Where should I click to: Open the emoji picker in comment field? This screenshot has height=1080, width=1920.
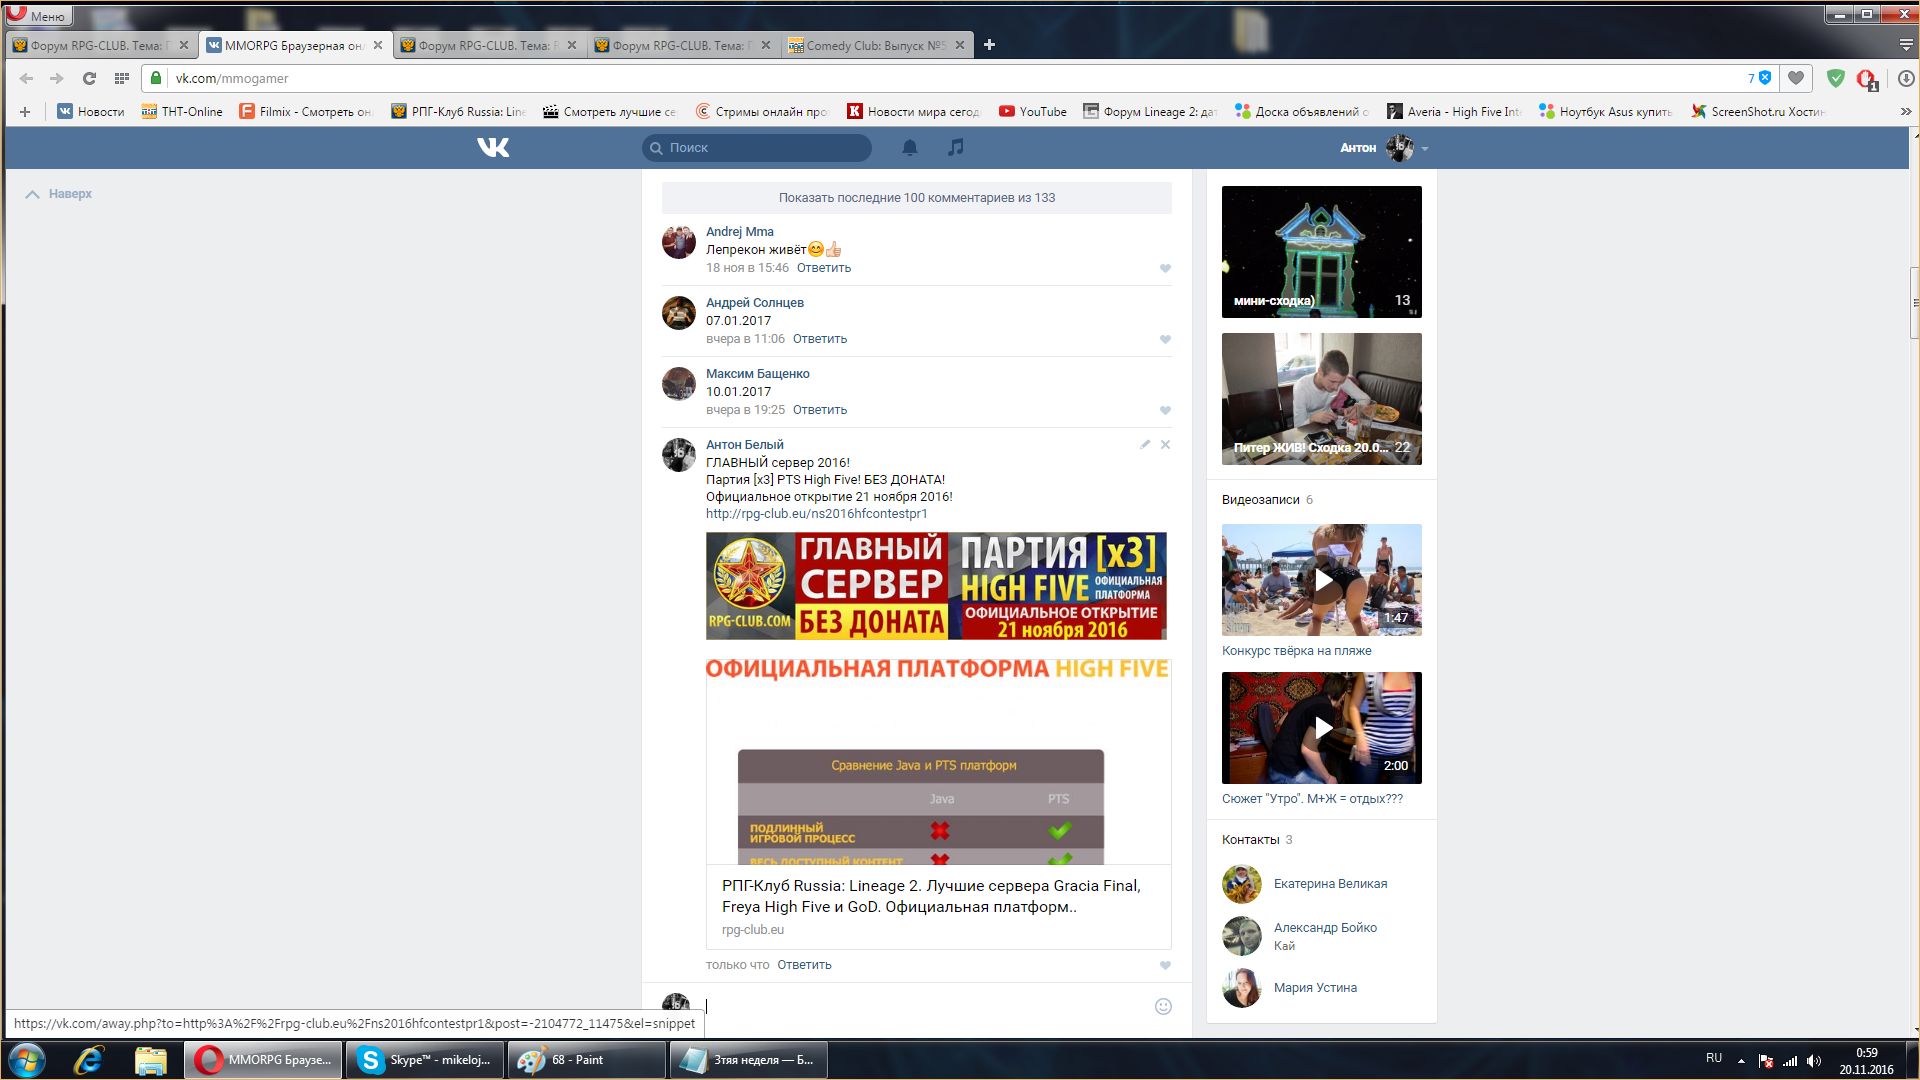click(x=1163, y=1007)
